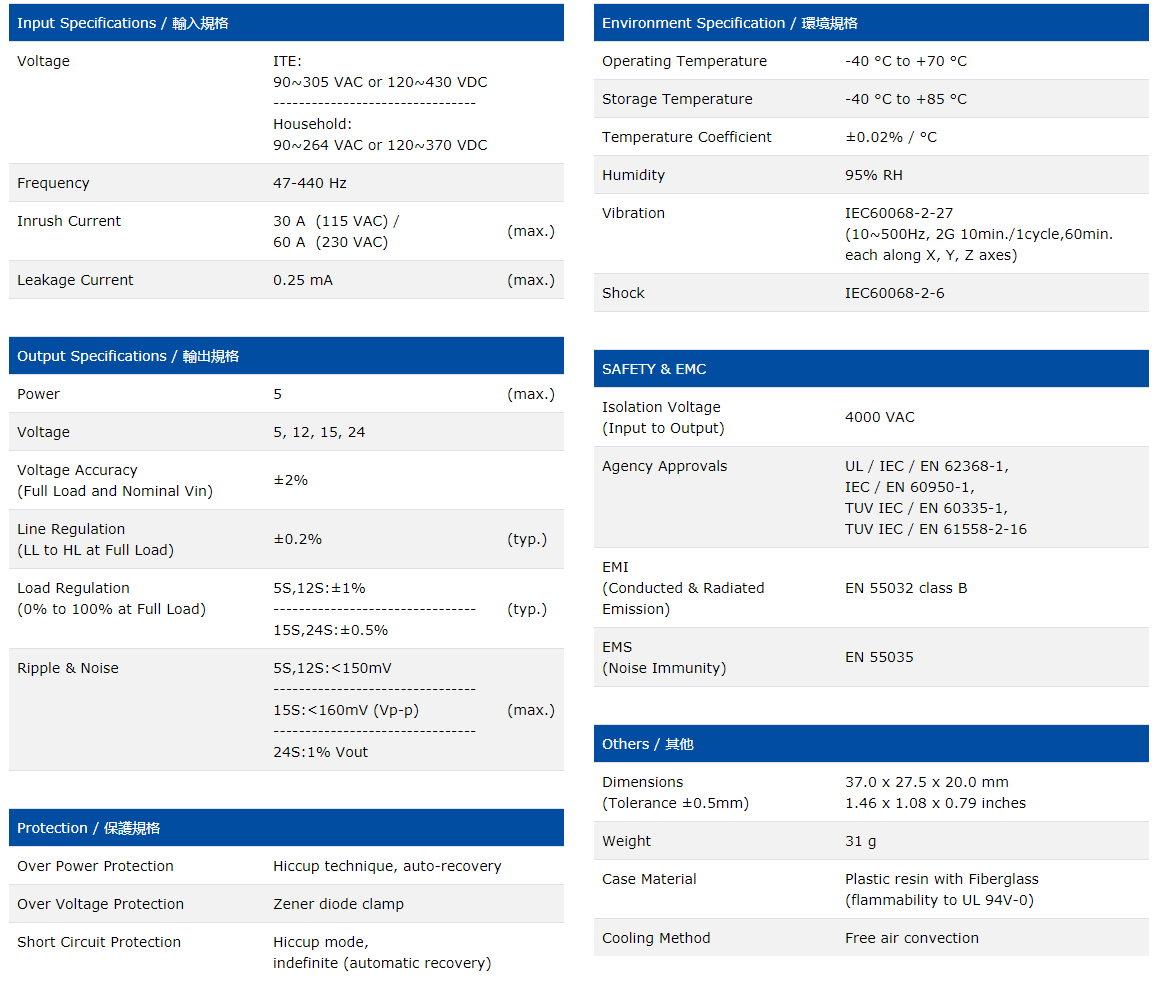Click the Line Regulation ±0.2% value
Viewport: 1158px width, 994px height.
298,539
